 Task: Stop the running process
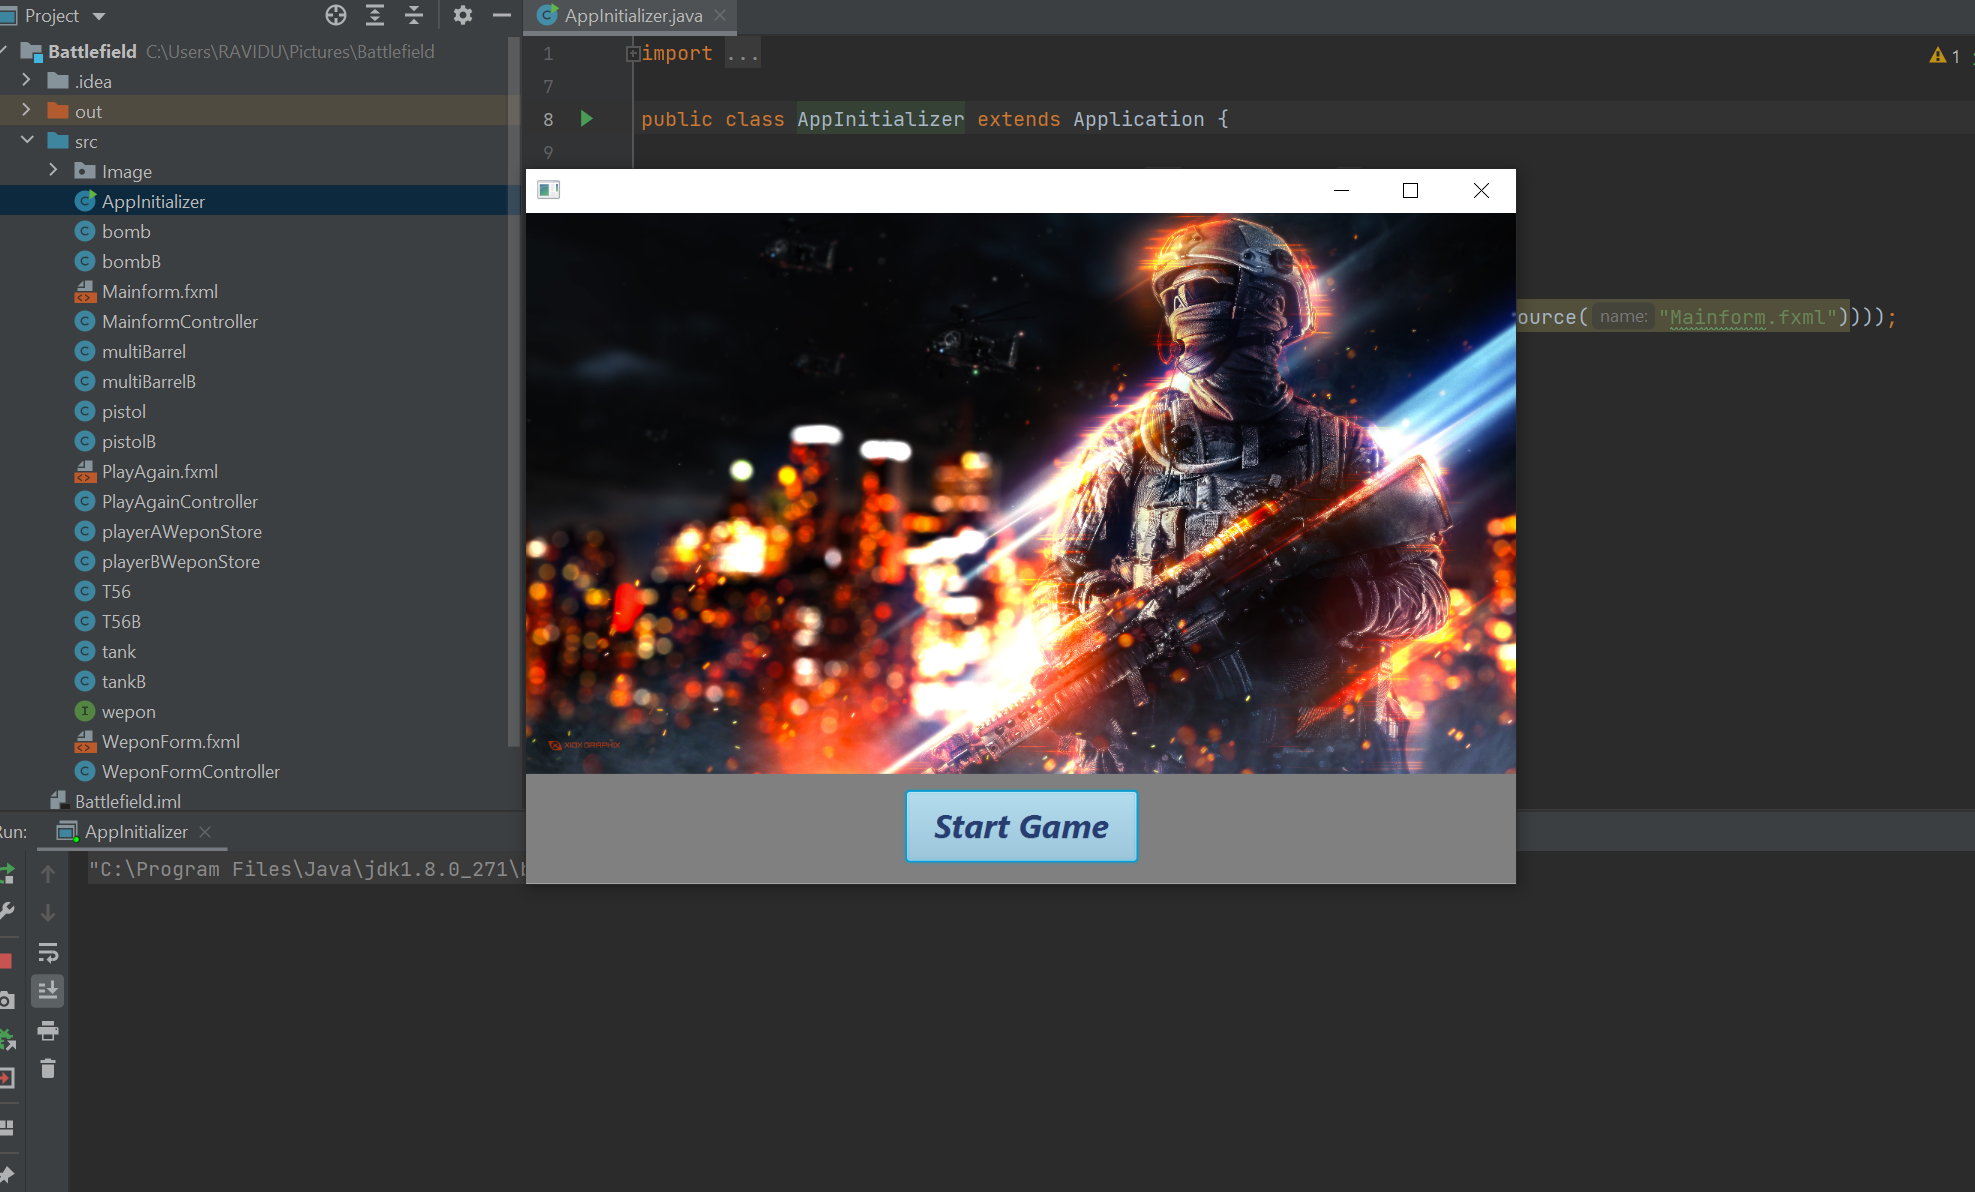[8, 959]
